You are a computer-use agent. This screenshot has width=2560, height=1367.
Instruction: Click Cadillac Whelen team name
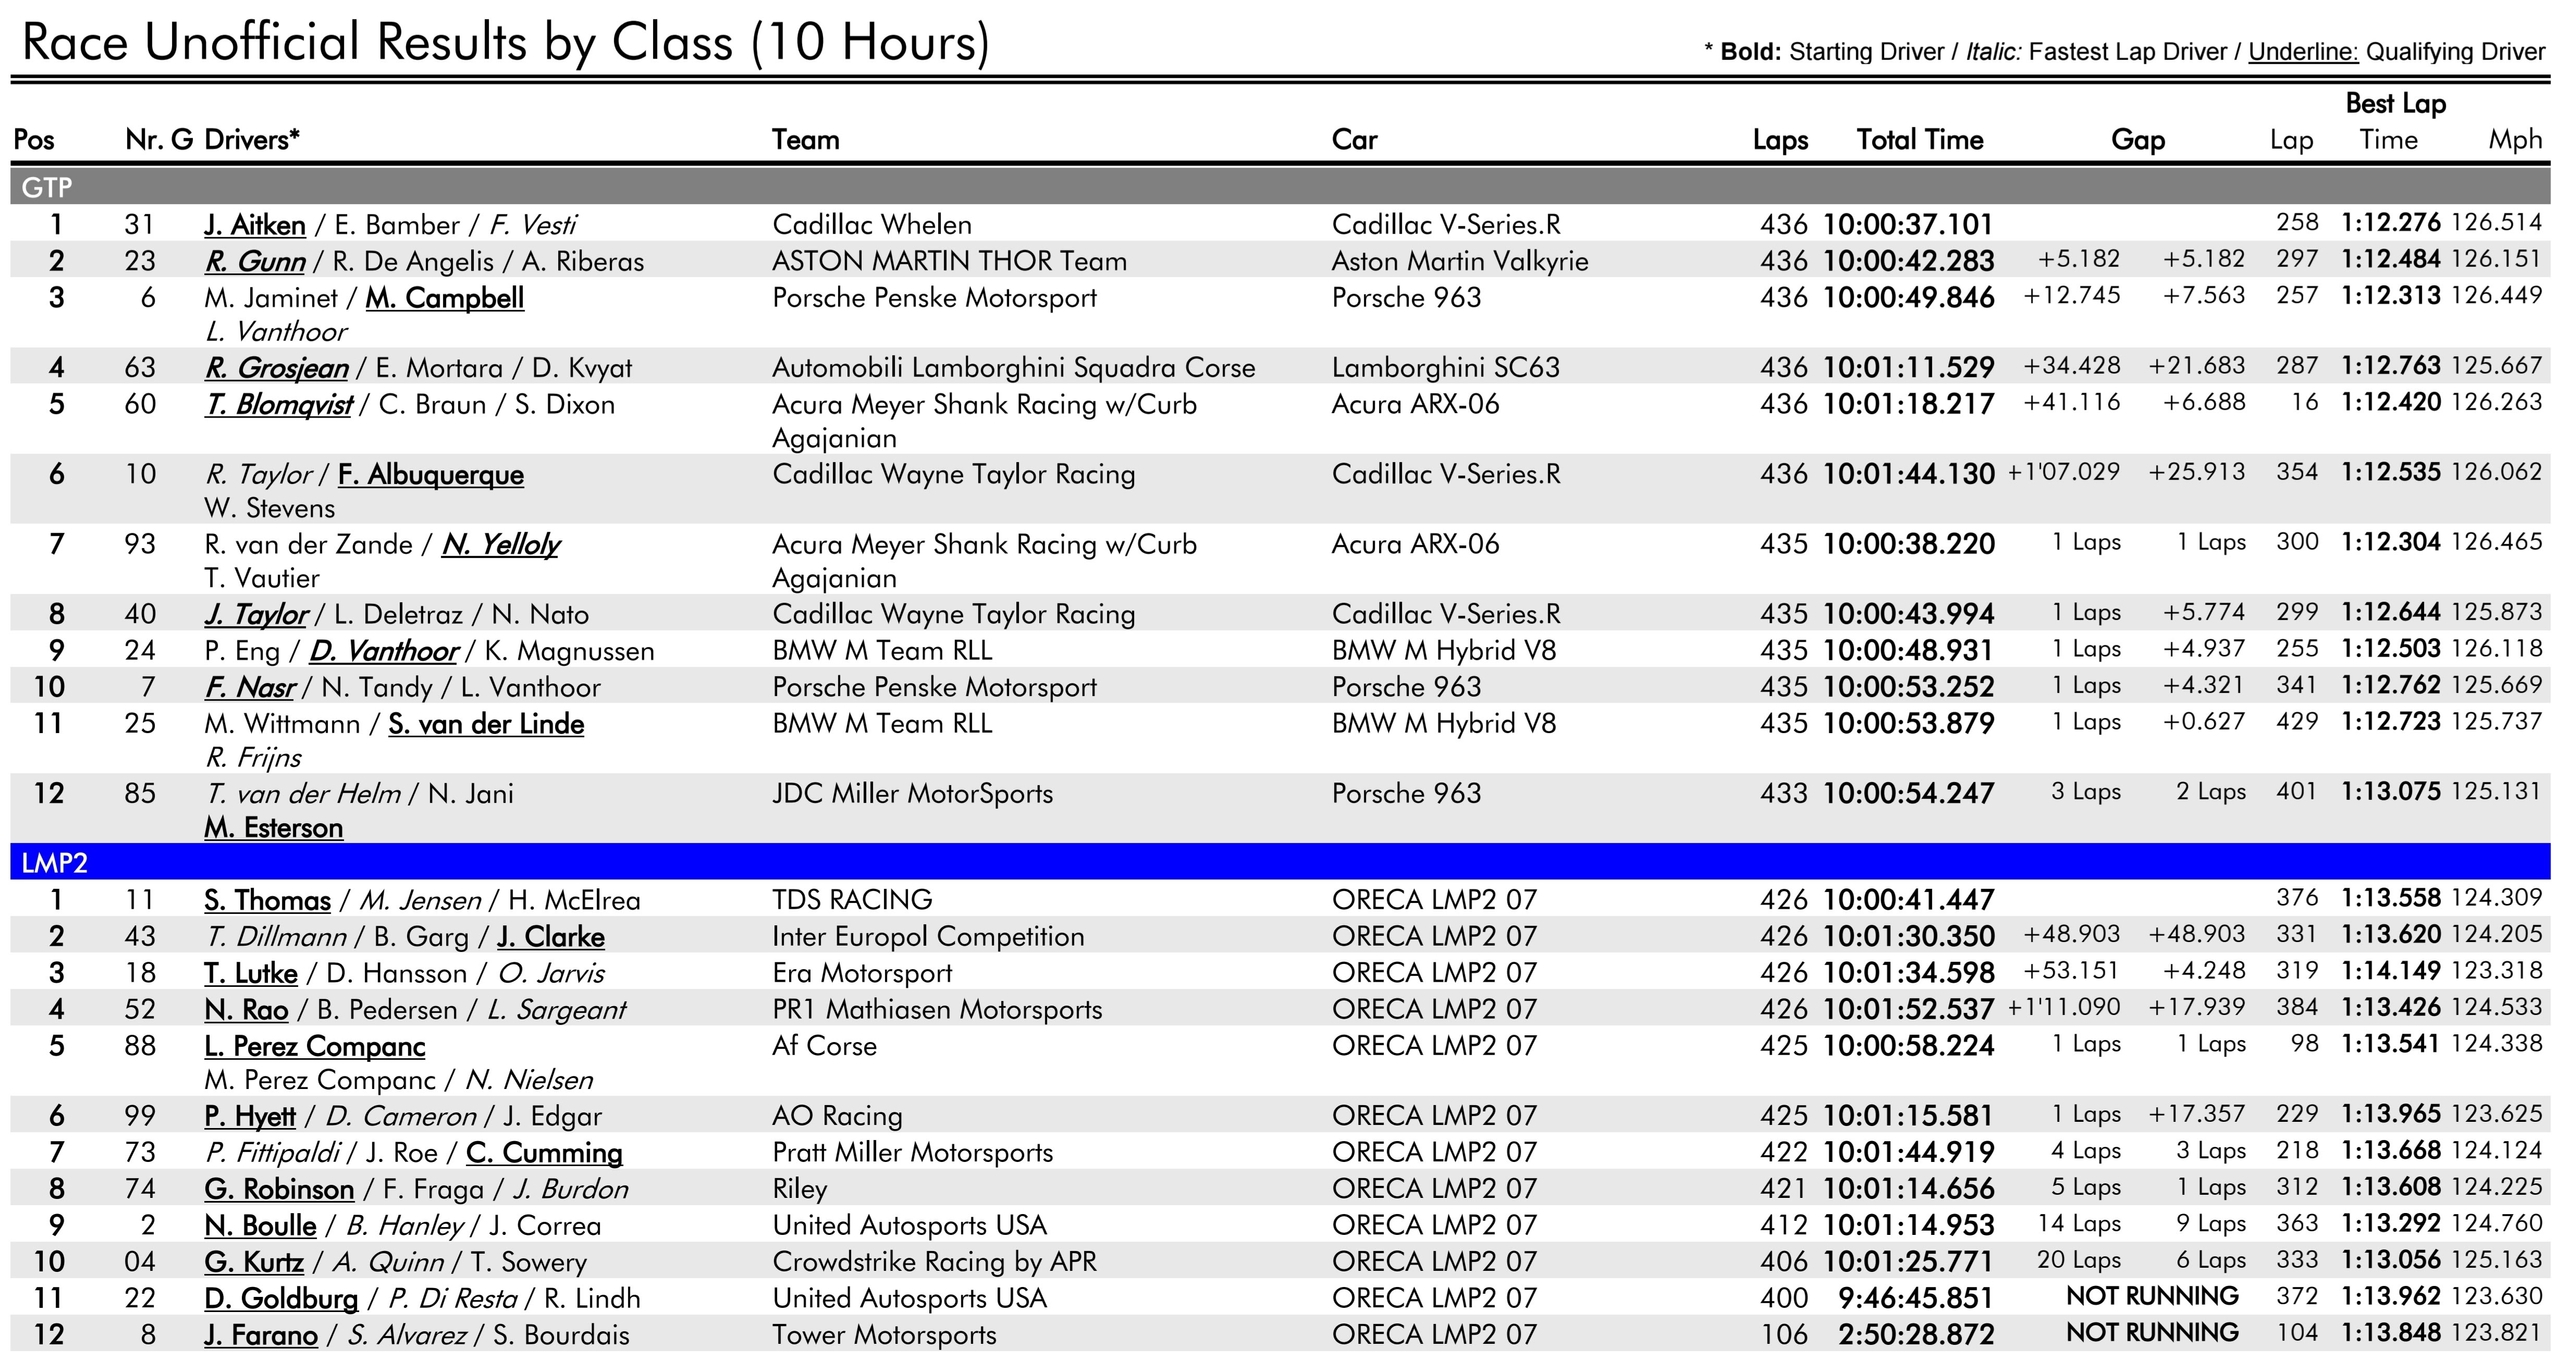pos(871,225)
